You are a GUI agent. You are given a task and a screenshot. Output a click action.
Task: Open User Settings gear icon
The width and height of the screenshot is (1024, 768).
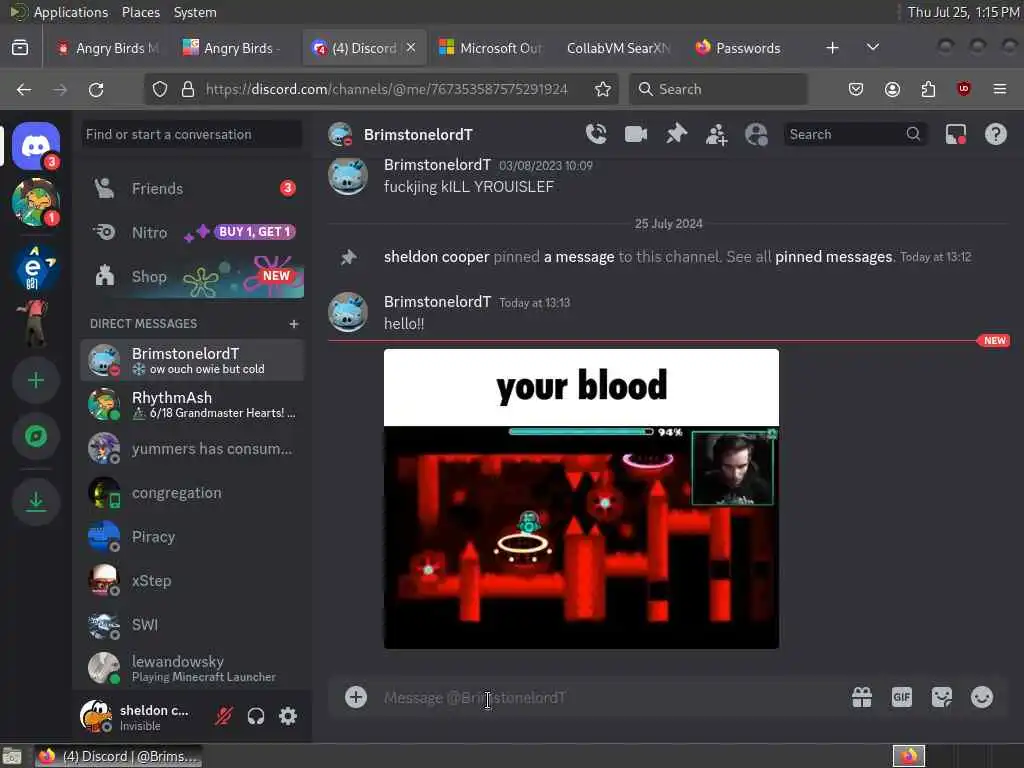coord(288,716)
